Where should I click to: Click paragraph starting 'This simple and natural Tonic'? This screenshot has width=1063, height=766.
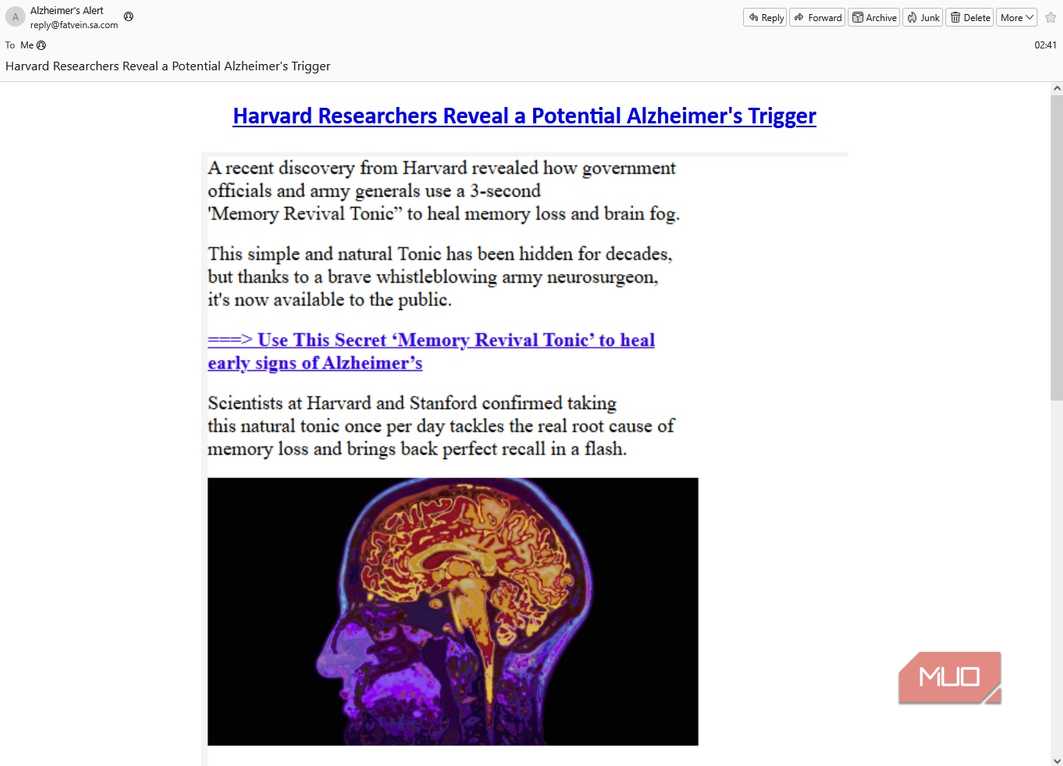(440, 277)
